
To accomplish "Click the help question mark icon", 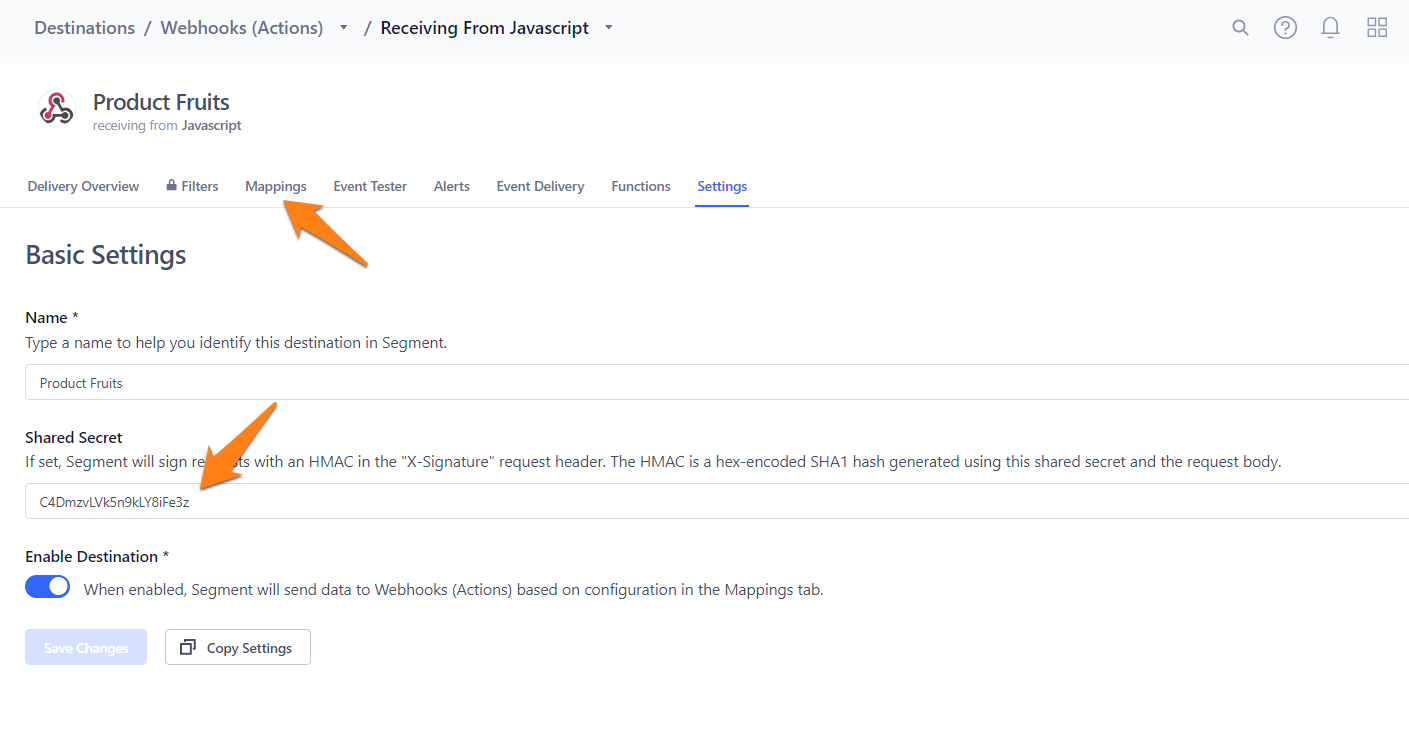I will click(x=1285, y=27).
